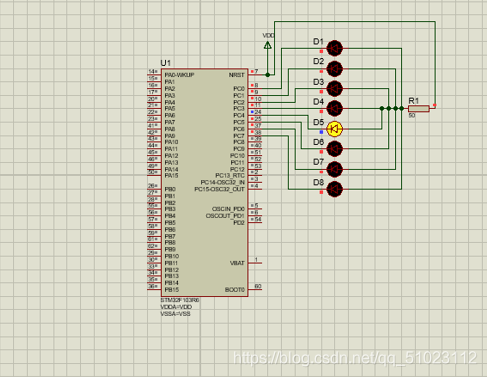487x377 pixels.
Task: Select the PA0-WKUP pin label
Action: tap(179, 75)
